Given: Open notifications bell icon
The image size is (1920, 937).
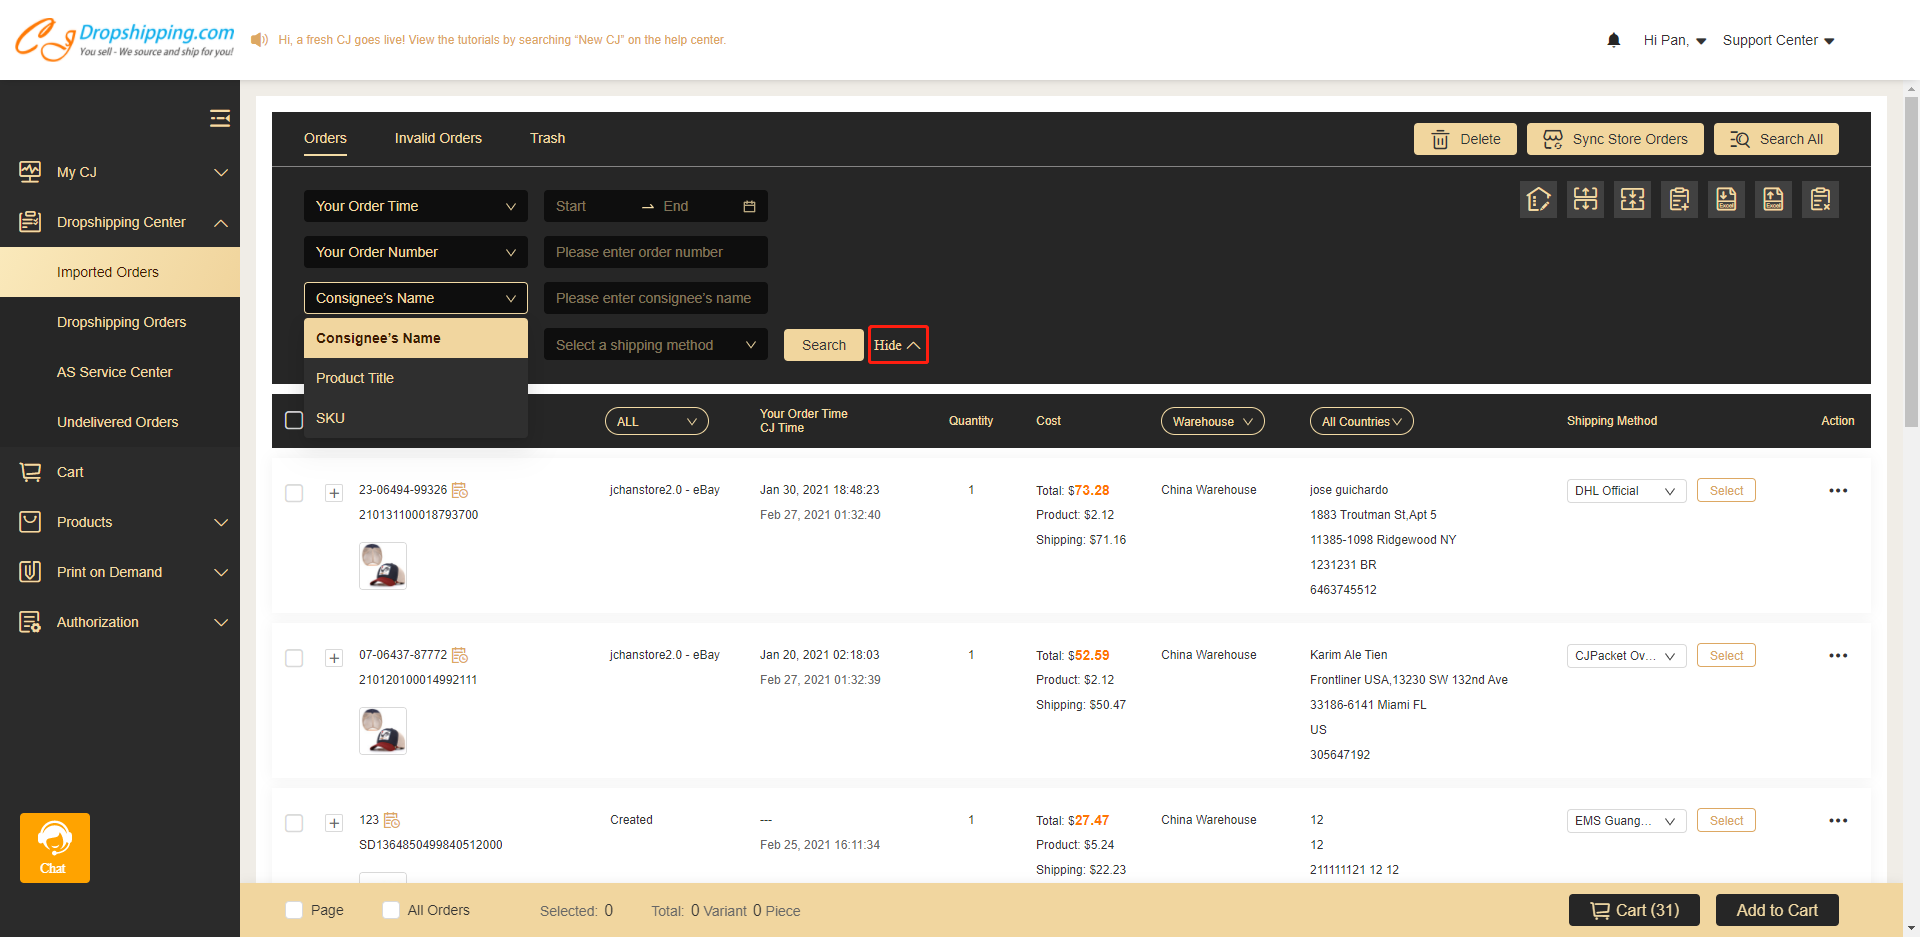Looking at the screenshot, I should click(x=1613, y=40).
